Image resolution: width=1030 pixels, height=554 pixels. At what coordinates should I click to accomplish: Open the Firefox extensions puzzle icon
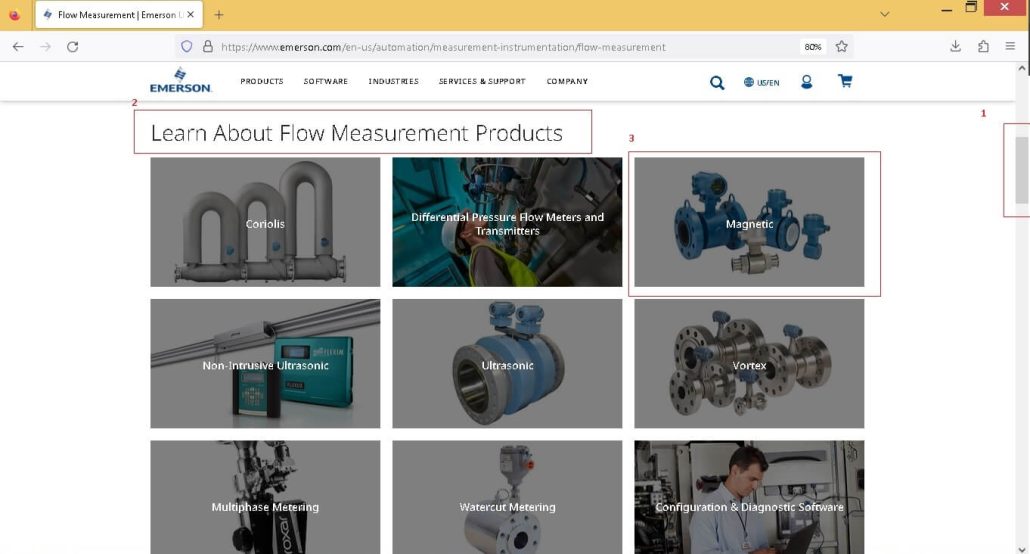[x=983, y=46]
